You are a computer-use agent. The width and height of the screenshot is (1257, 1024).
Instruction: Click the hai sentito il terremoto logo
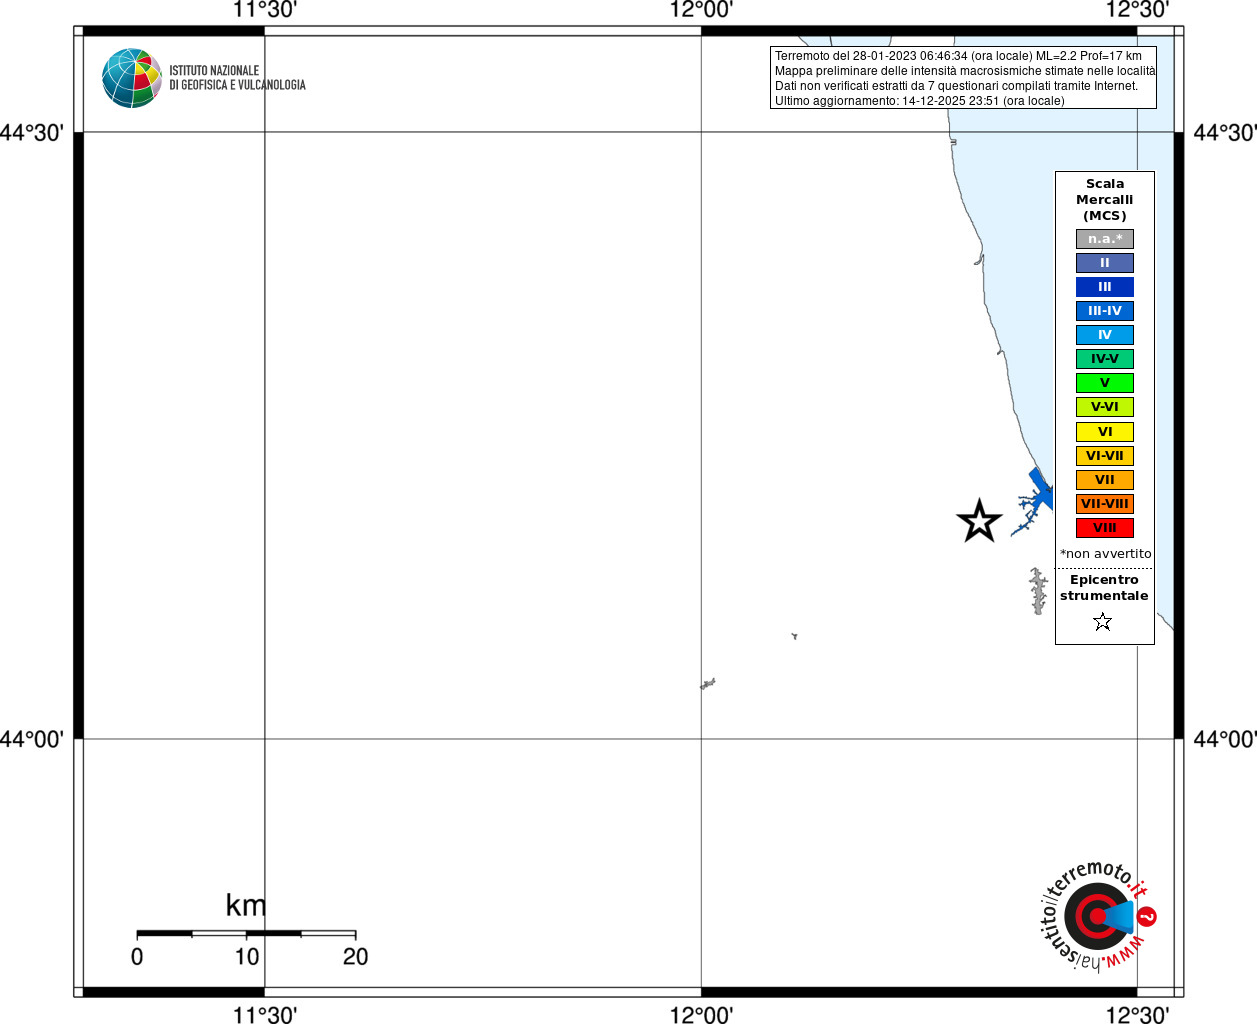(x=1098, y=916)
